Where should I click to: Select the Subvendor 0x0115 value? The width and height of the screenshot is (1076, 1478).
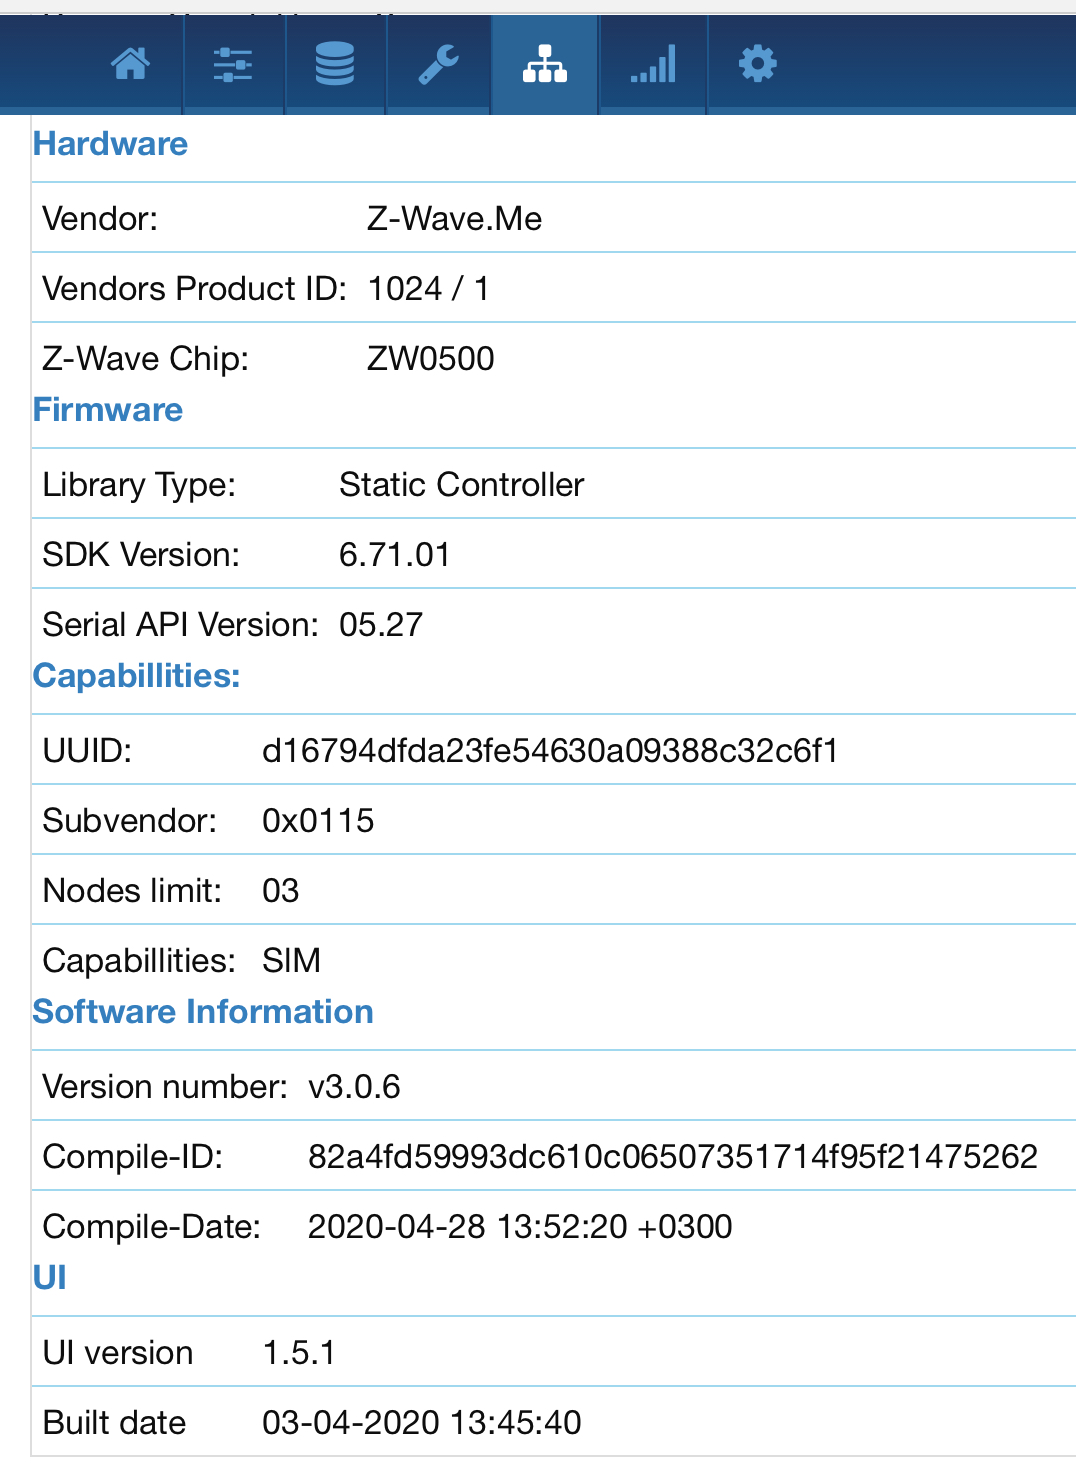click(318, 821)
